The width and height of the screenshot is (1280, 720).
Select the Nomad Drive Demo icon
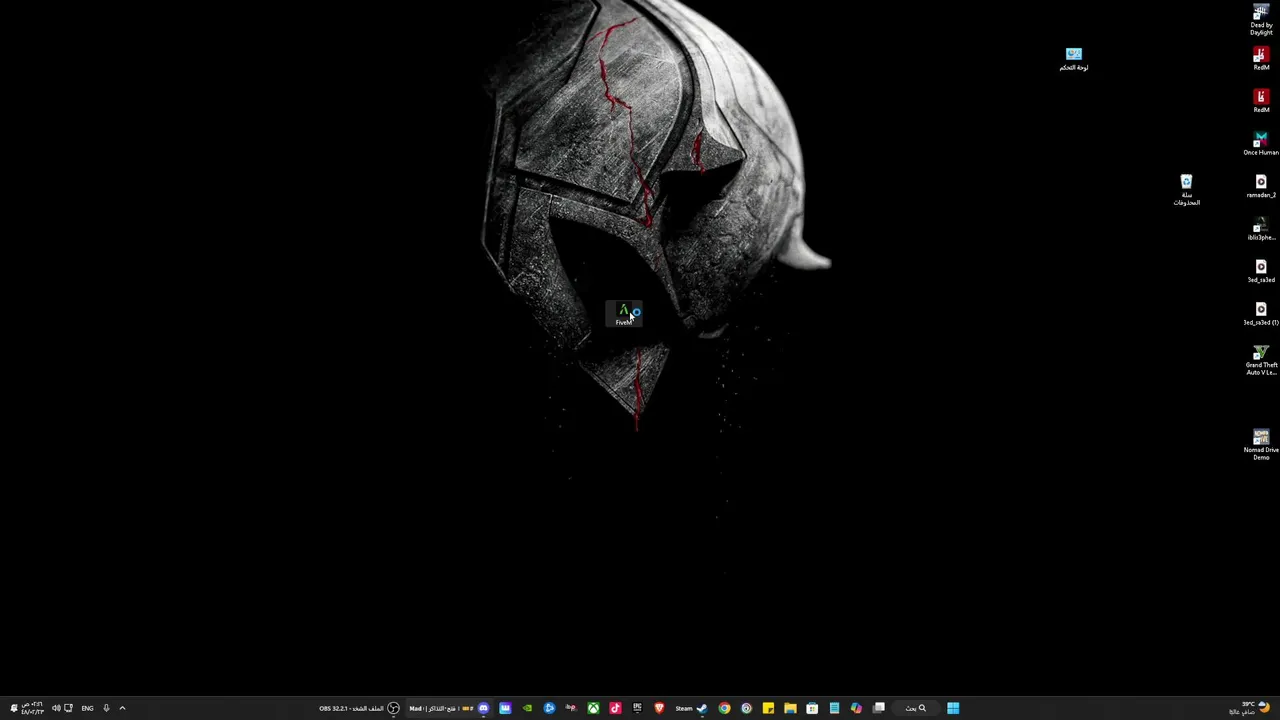[x=1261, y=445]
